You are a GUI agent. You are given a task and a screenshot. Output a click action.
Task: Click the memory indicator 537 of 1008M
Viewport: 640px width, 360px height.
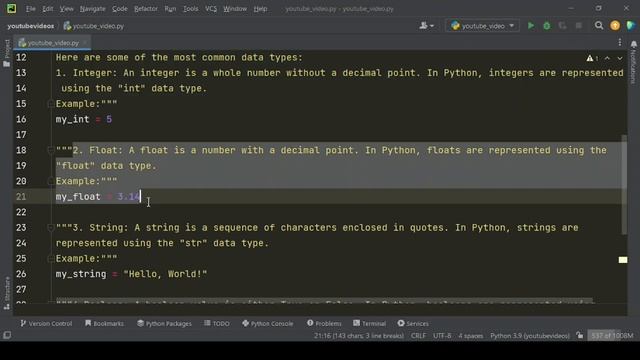click(612, 336)
